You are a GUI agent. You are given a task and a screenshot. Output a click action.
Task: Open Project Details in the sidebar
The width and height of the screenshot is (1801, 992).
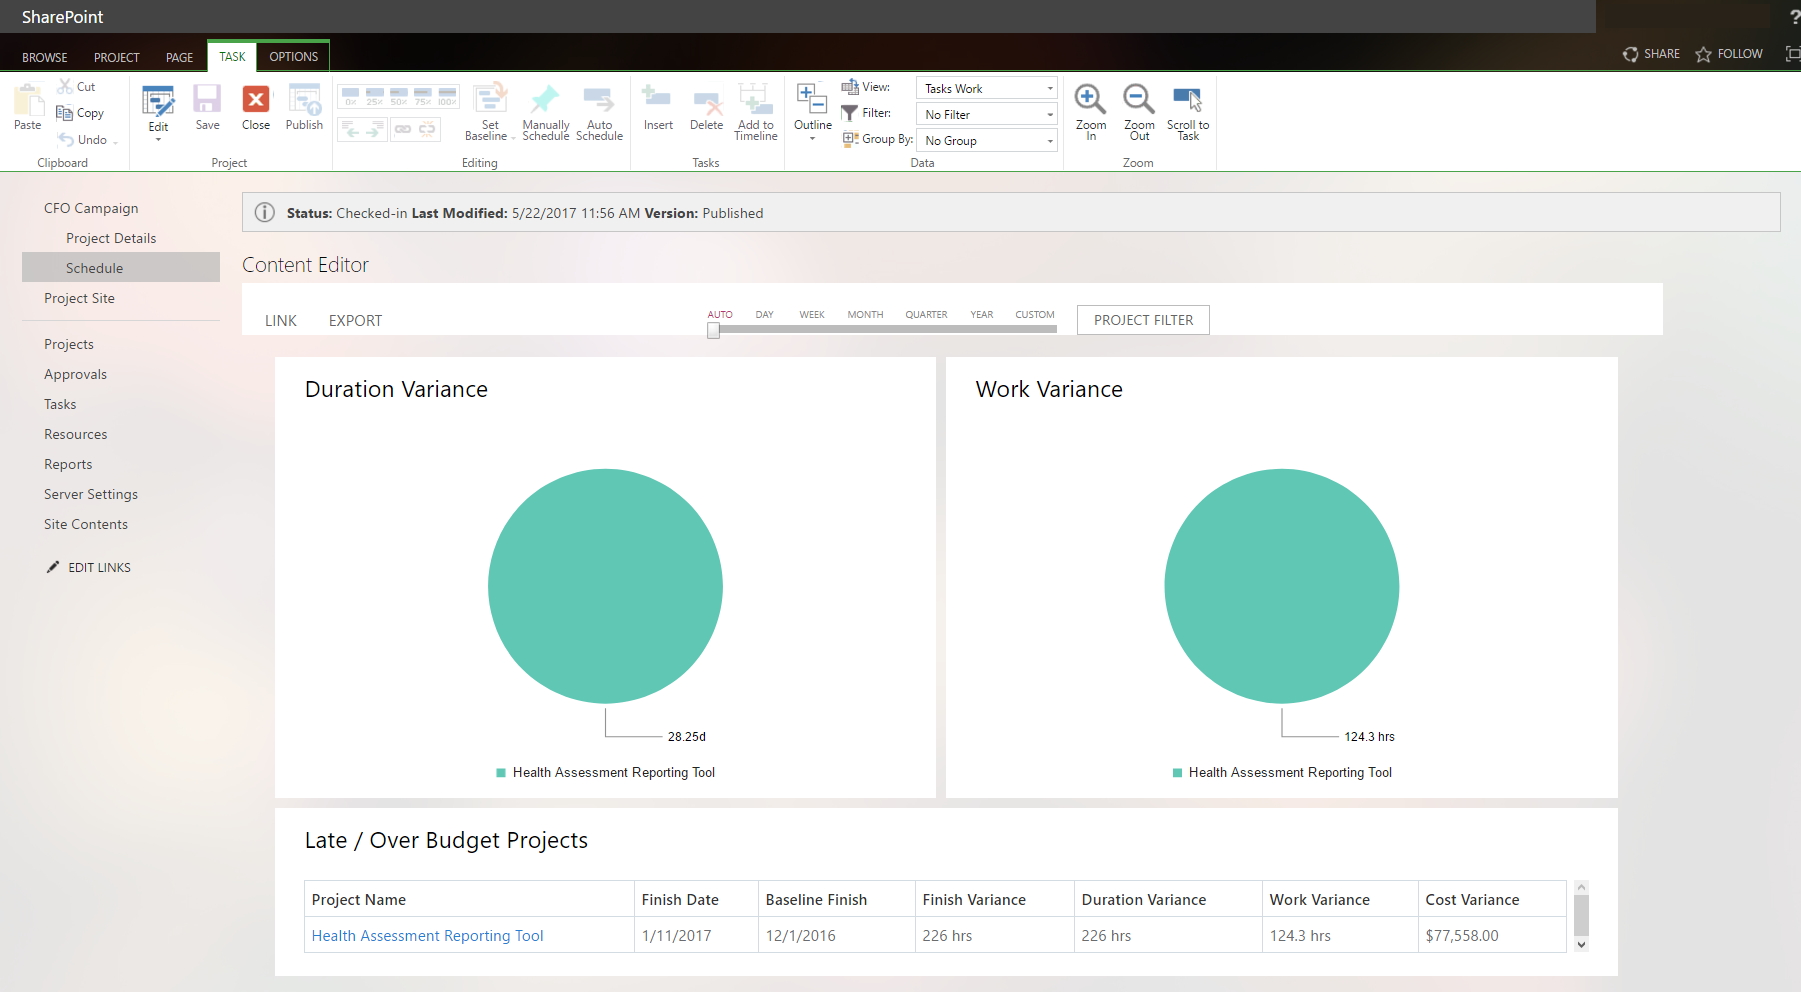click(111, 238)
